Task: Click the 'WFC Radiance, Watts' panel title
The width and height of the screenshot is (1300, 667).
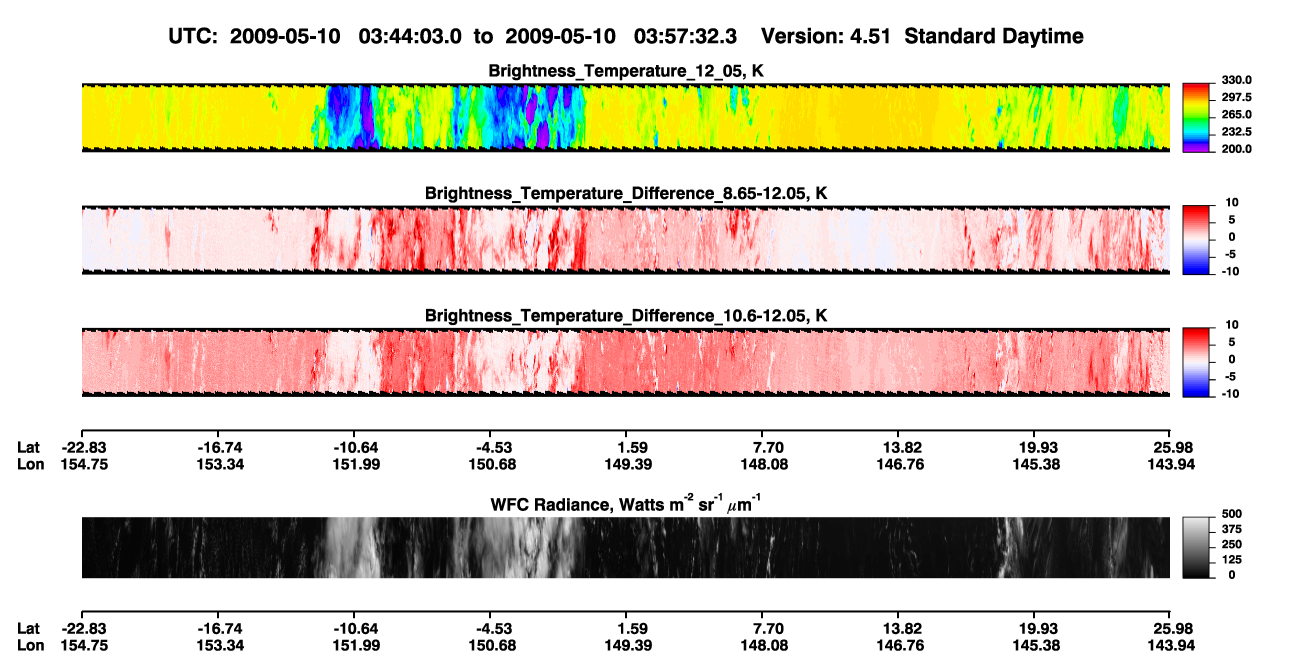Action: (626, 504)
